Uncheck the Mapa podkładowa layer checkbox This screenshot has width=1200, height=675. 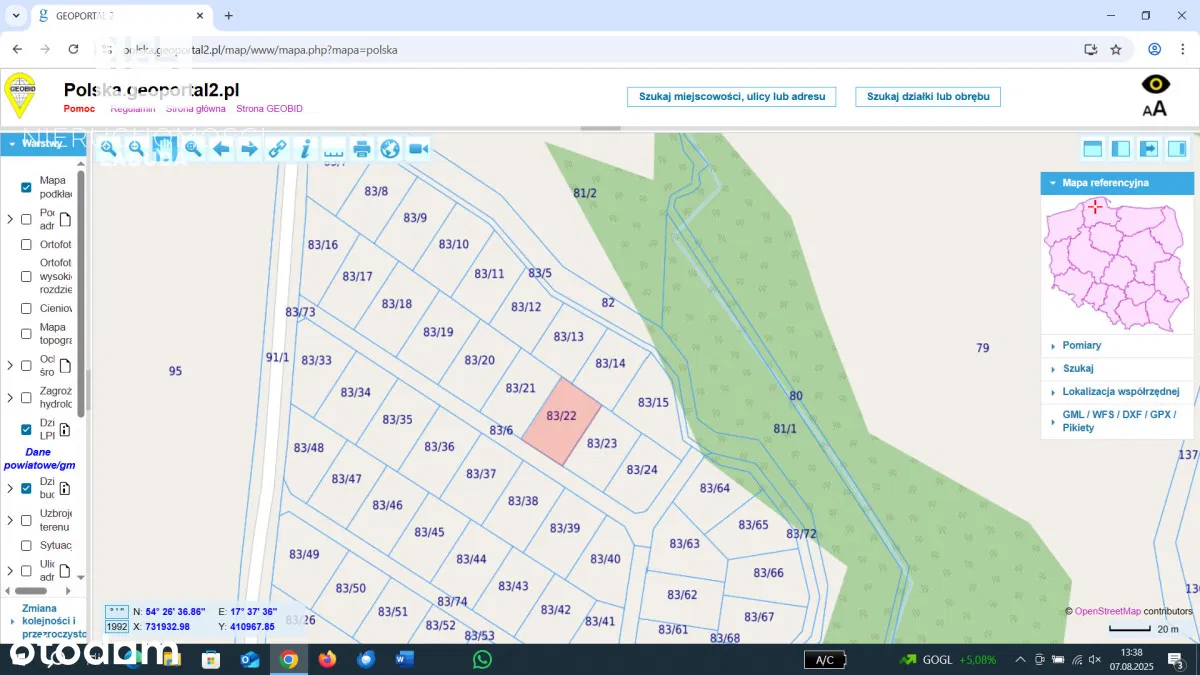pos(27,187)
